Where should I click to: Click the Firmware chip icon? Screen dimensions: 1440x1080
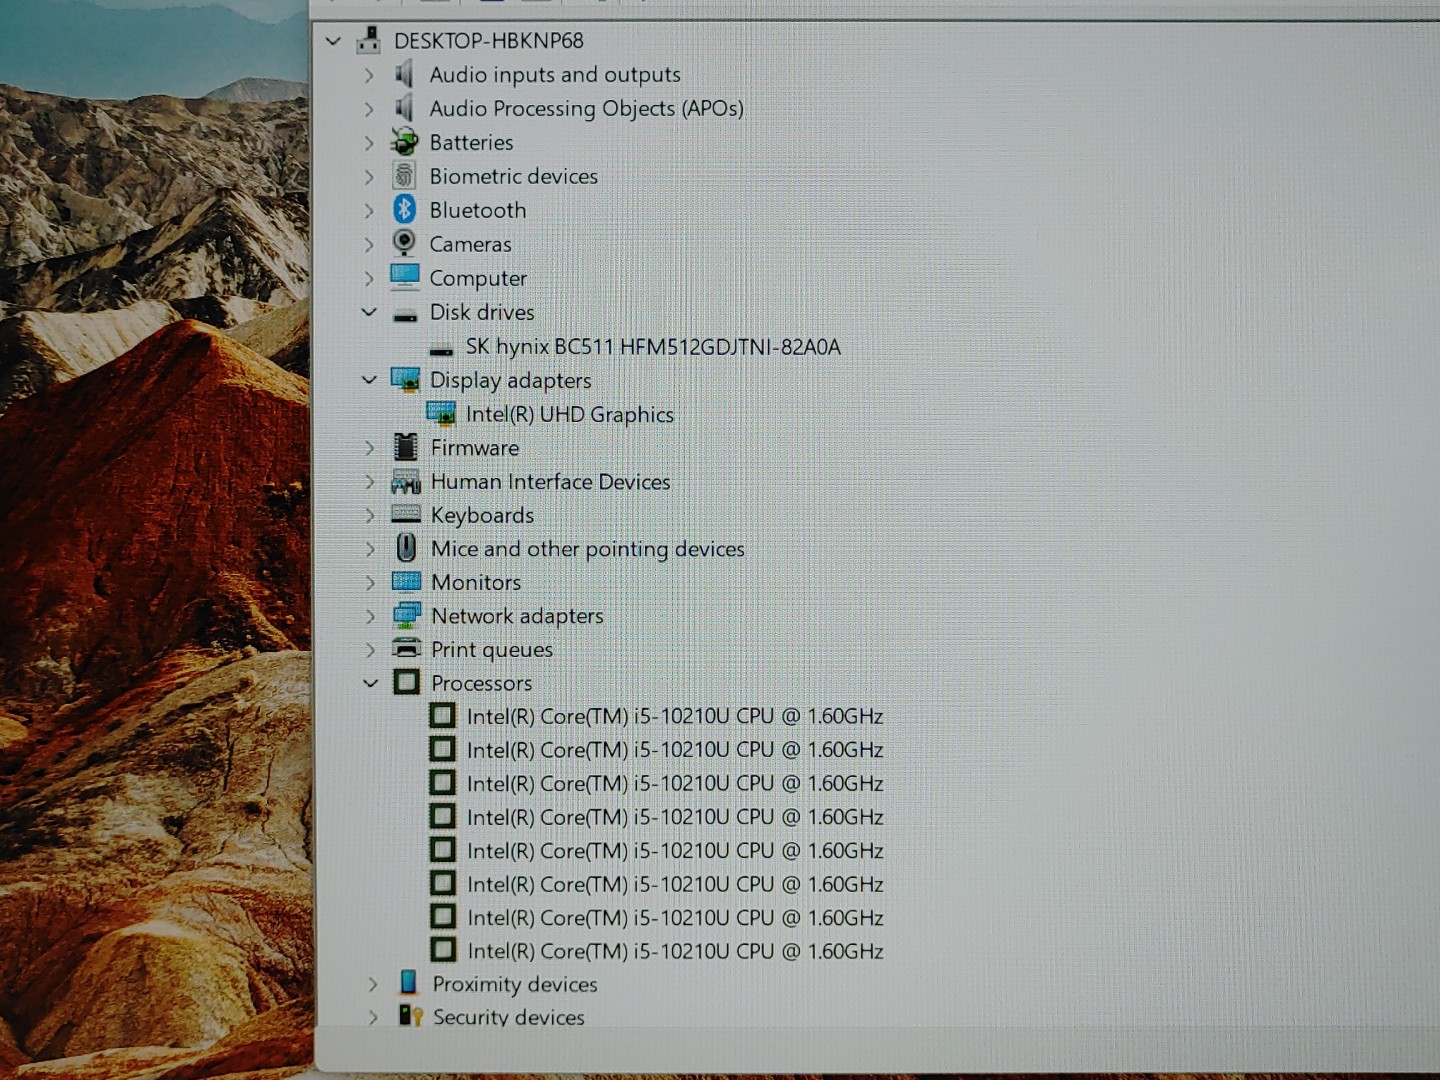click(x=405, y=447)
